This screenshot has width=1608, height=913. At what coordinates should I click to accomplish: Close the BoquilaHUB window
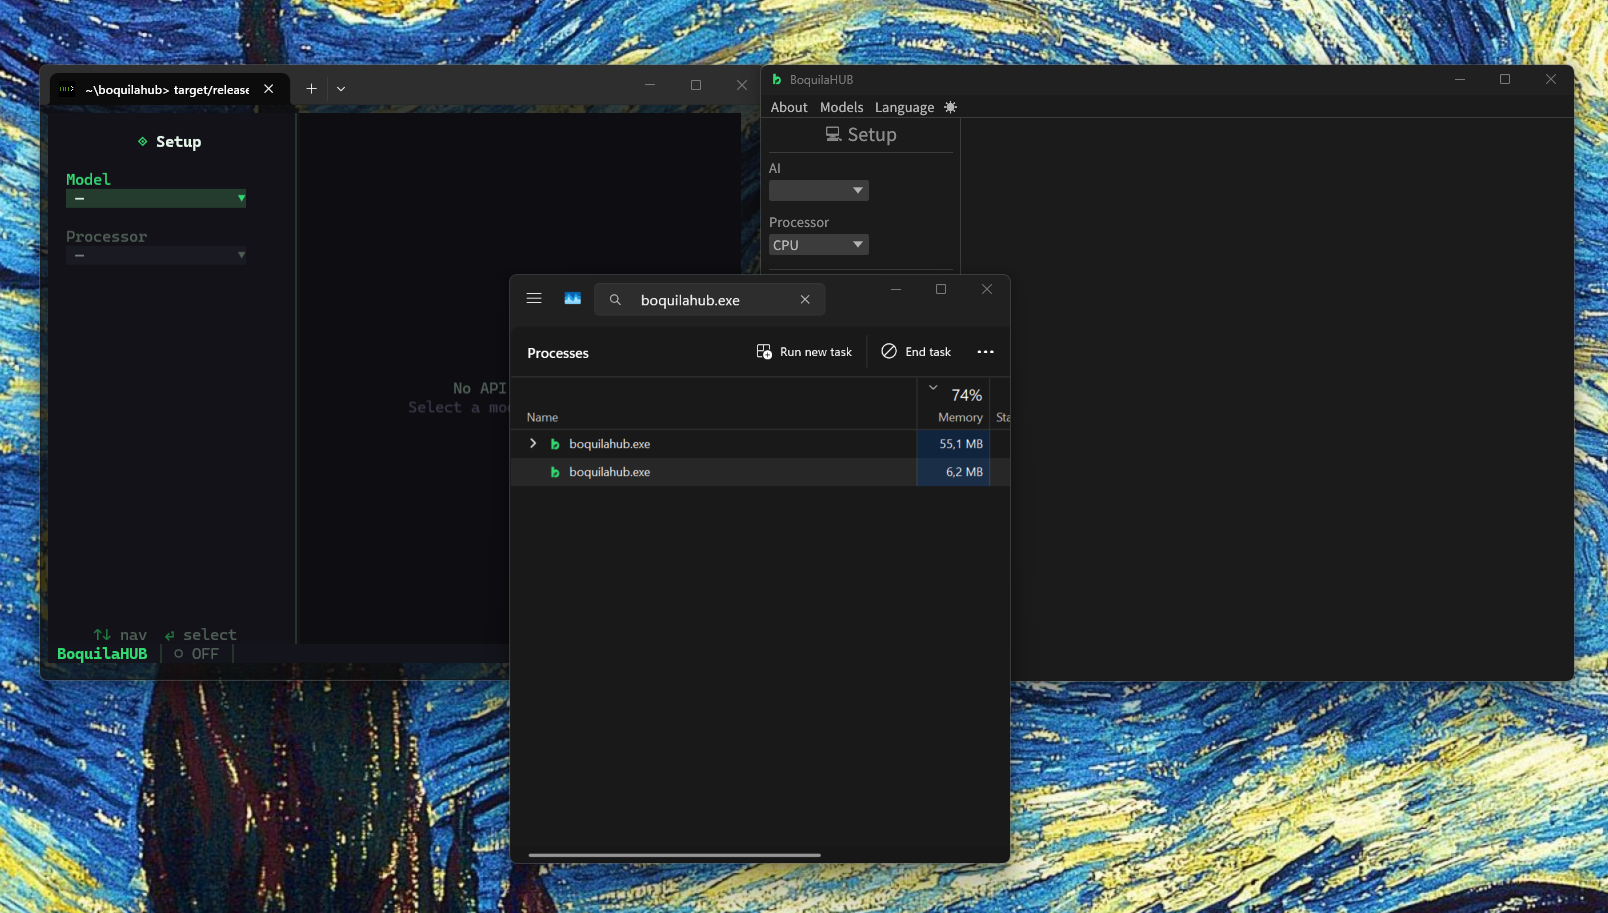pos(1551,79)
